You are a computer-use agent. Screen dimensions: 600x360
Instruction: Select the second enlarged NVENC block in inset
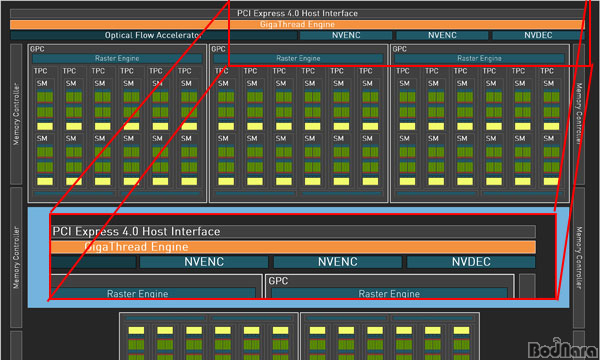click(x=338, y=262)
